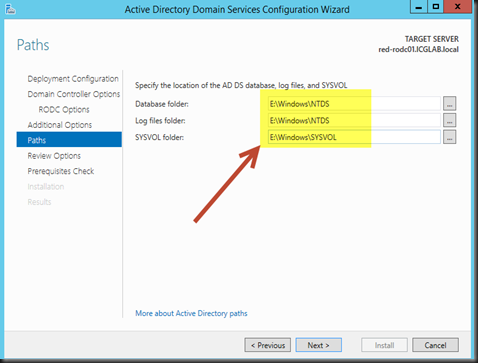Click the Database folder label
478x363 pixels.
162,104
